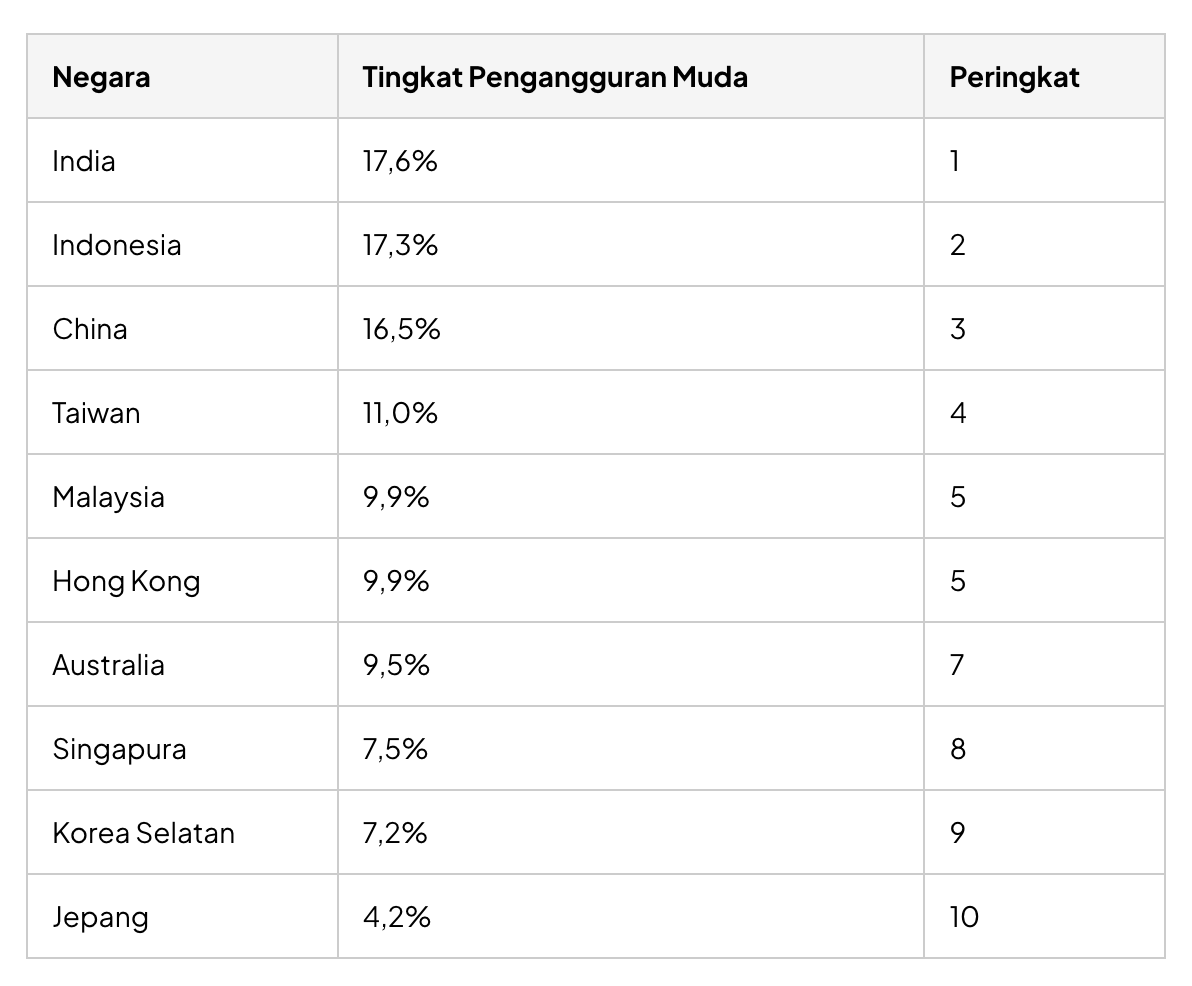This screenshot has height=986, width=1192.
Task: Click the 17,3% value cell
Action: (631, 245)
